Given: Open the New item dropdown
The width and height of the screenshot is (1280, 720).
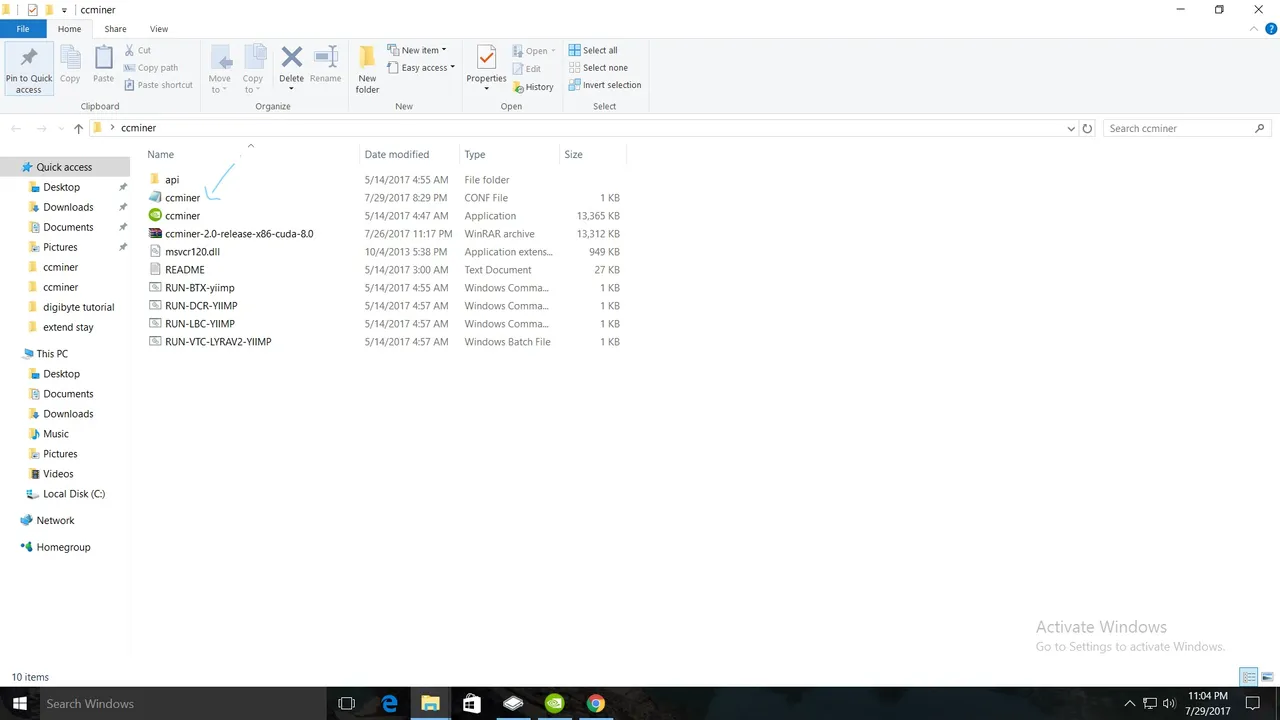Looking at the screenshot, I should 417,50.
